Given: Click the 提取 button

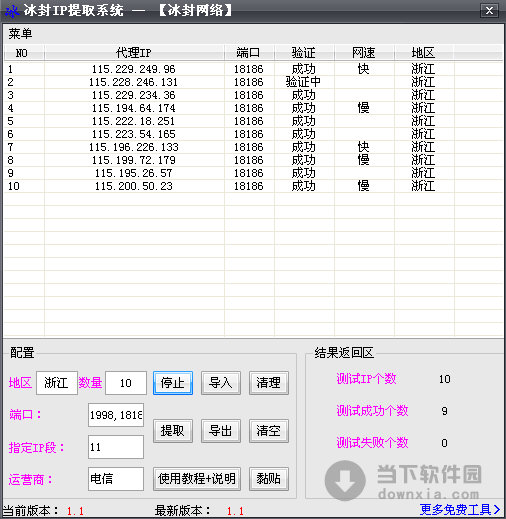Looking at the screenshot, I should point(173,431).
